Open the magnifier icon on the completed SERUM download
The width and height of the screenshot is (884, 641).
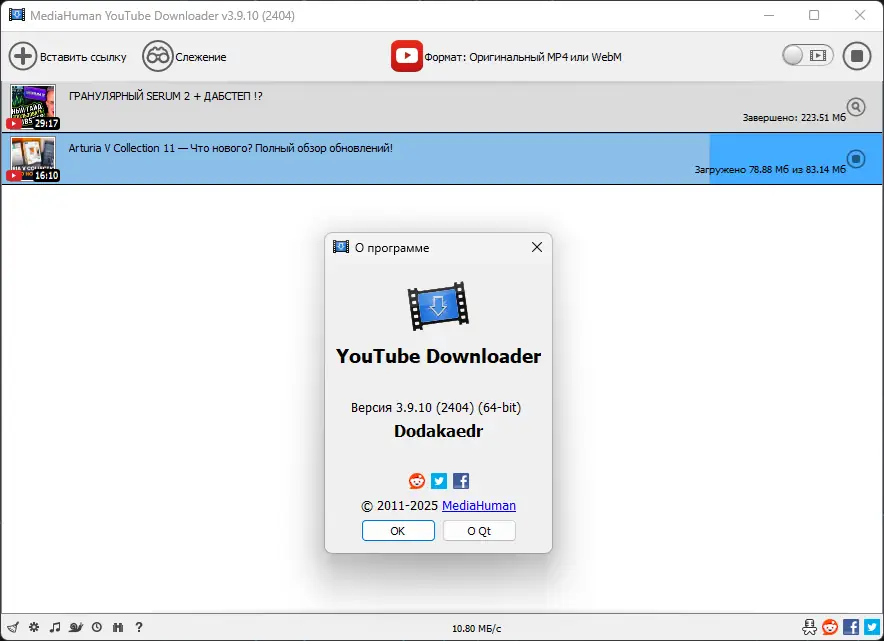[855, 104]
